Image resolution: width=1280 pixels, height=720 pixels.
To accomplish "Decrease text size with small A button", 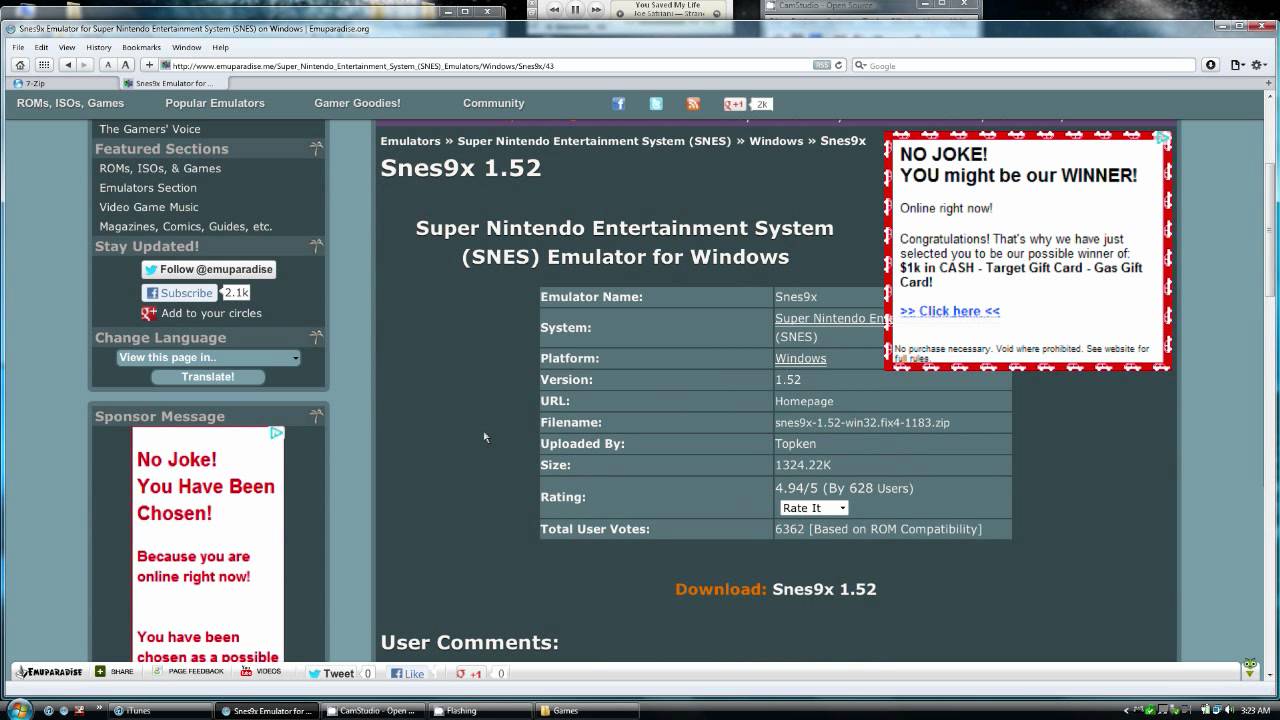I will click(109, 65).
